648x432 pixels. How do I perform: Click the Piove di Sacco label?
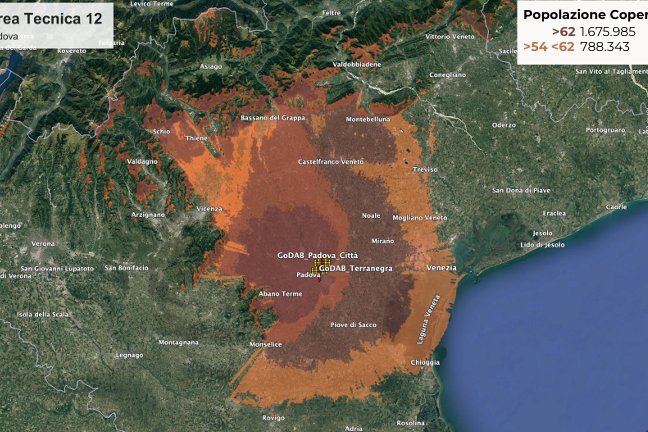[354, 325]
